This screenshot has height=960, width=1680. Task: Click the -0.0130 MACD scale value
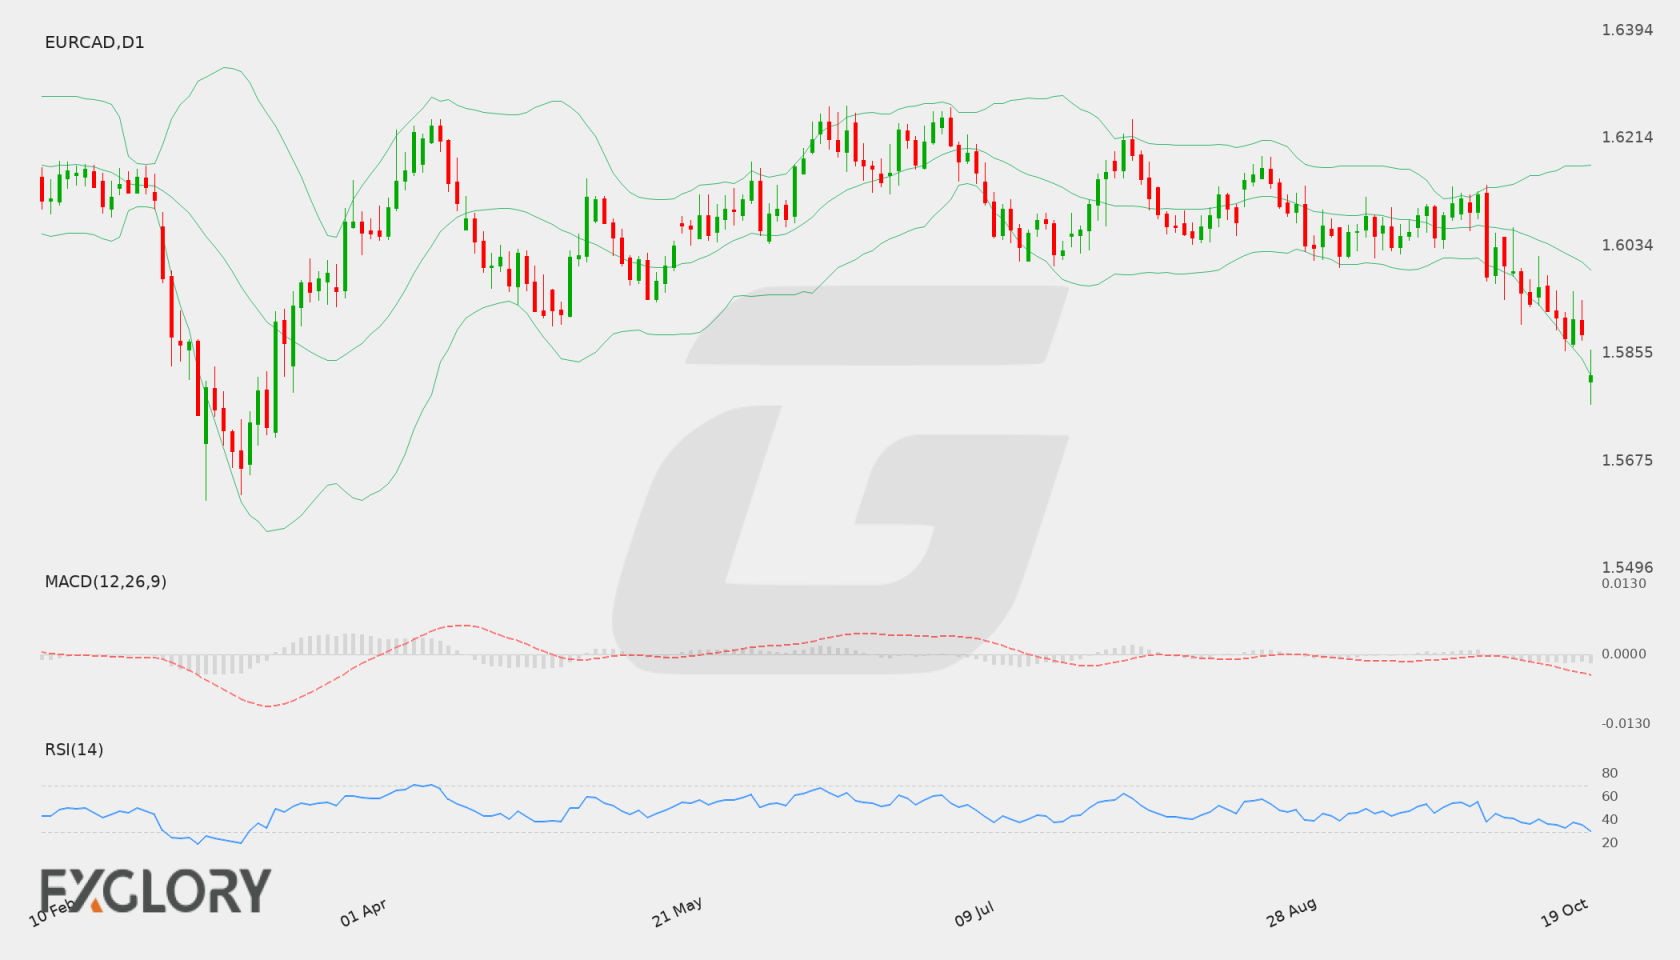click(1626, 723)
